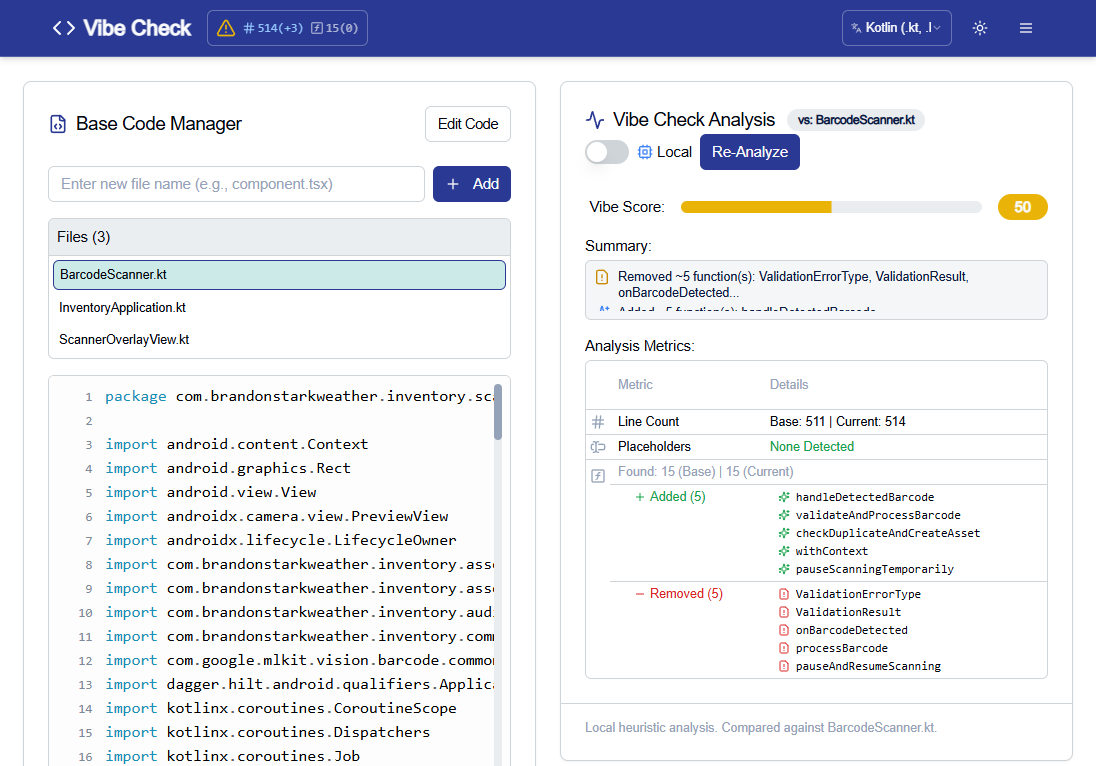Open the hamburger menu icon
Viewport: 1096px width, 766px height.
1025,28
